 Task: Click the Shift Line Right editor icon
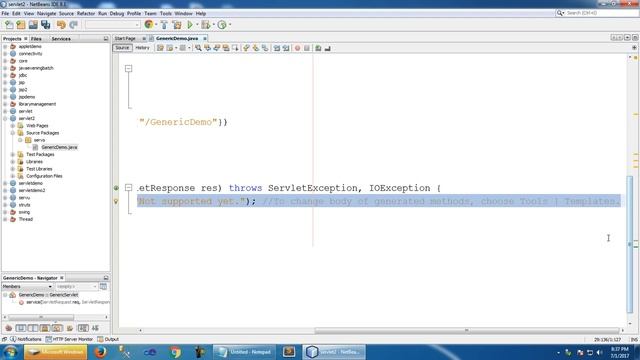point(286,48)
